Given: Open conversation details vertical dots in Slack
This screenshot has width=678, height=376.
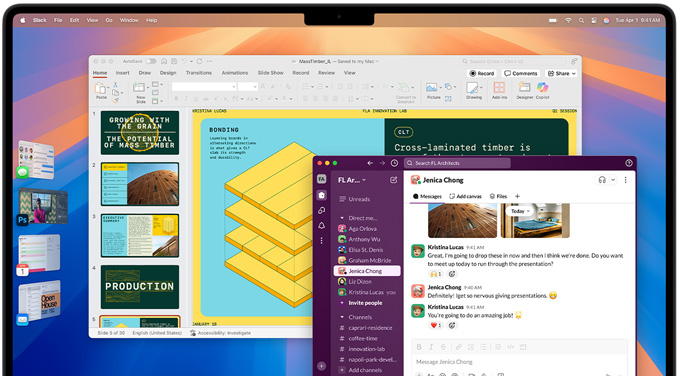Looking at the screenshot, I should [625, 180].
